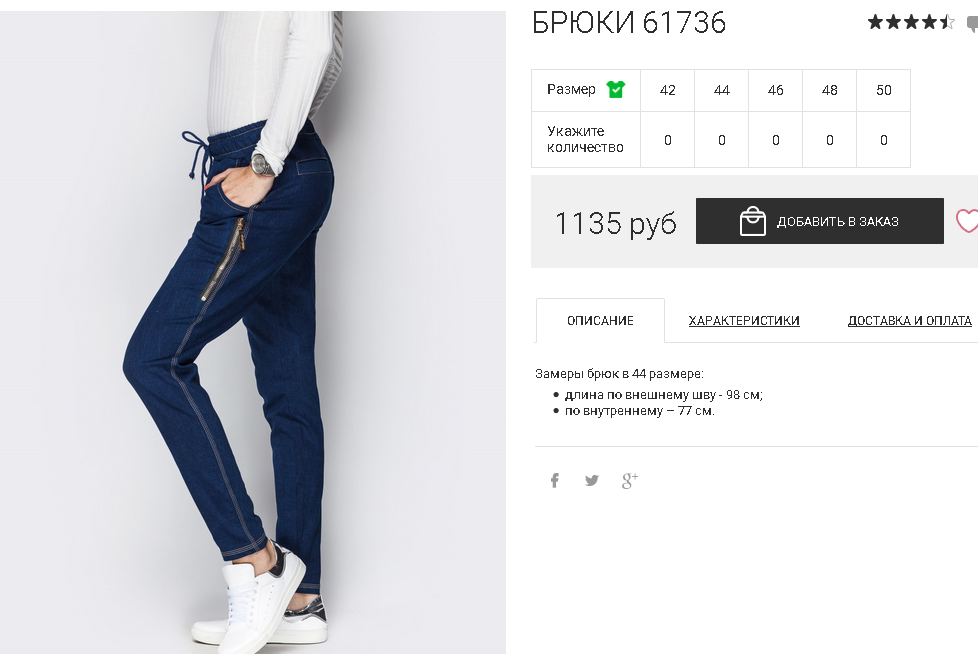
Task: Open reviews via the speech bubble icon
Action: pos(972,24)
